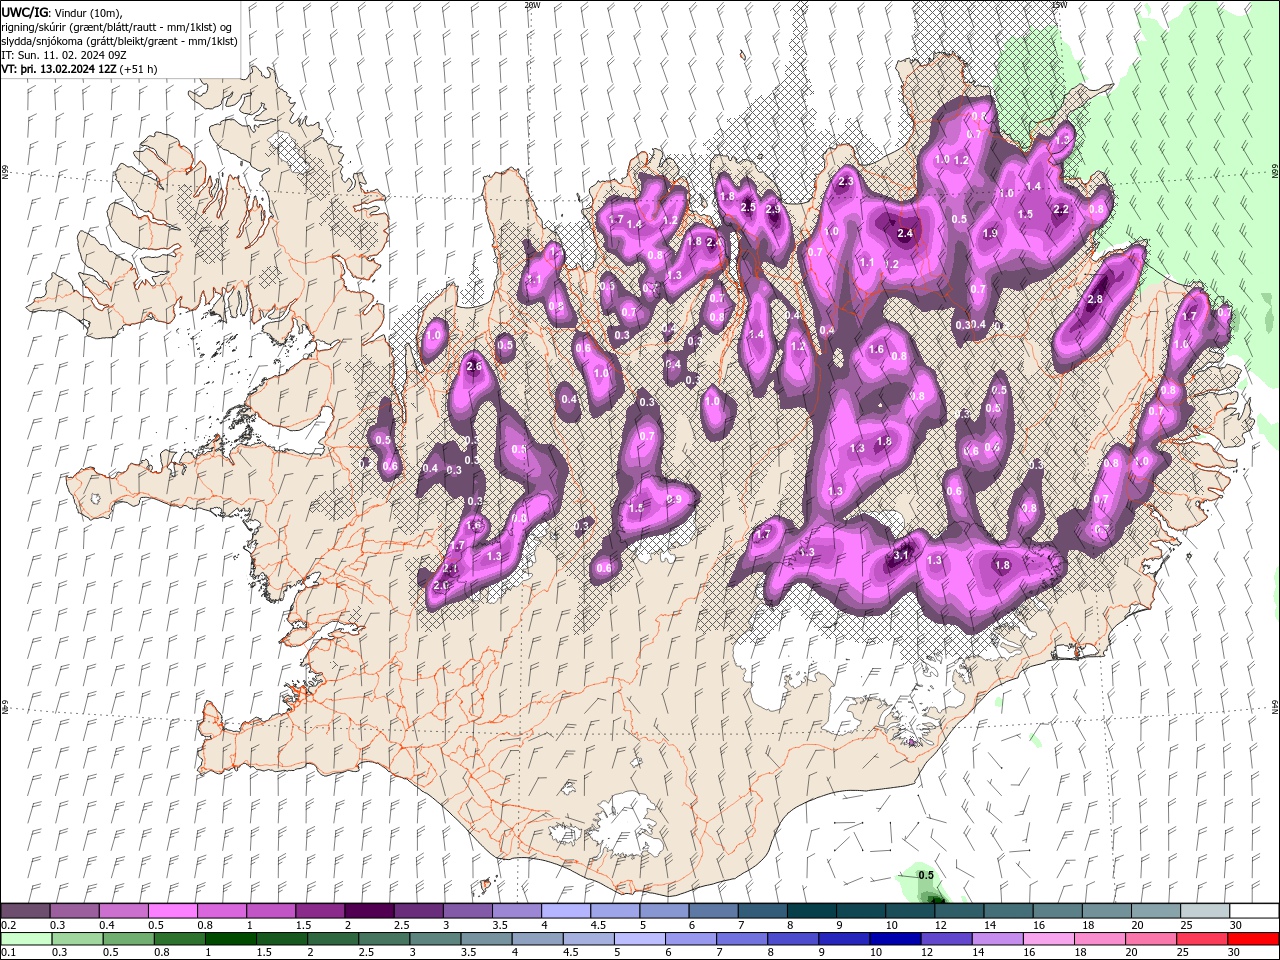
Task: Select the '2.3' snowfall value on the map
Action: [x=846, y=182]
